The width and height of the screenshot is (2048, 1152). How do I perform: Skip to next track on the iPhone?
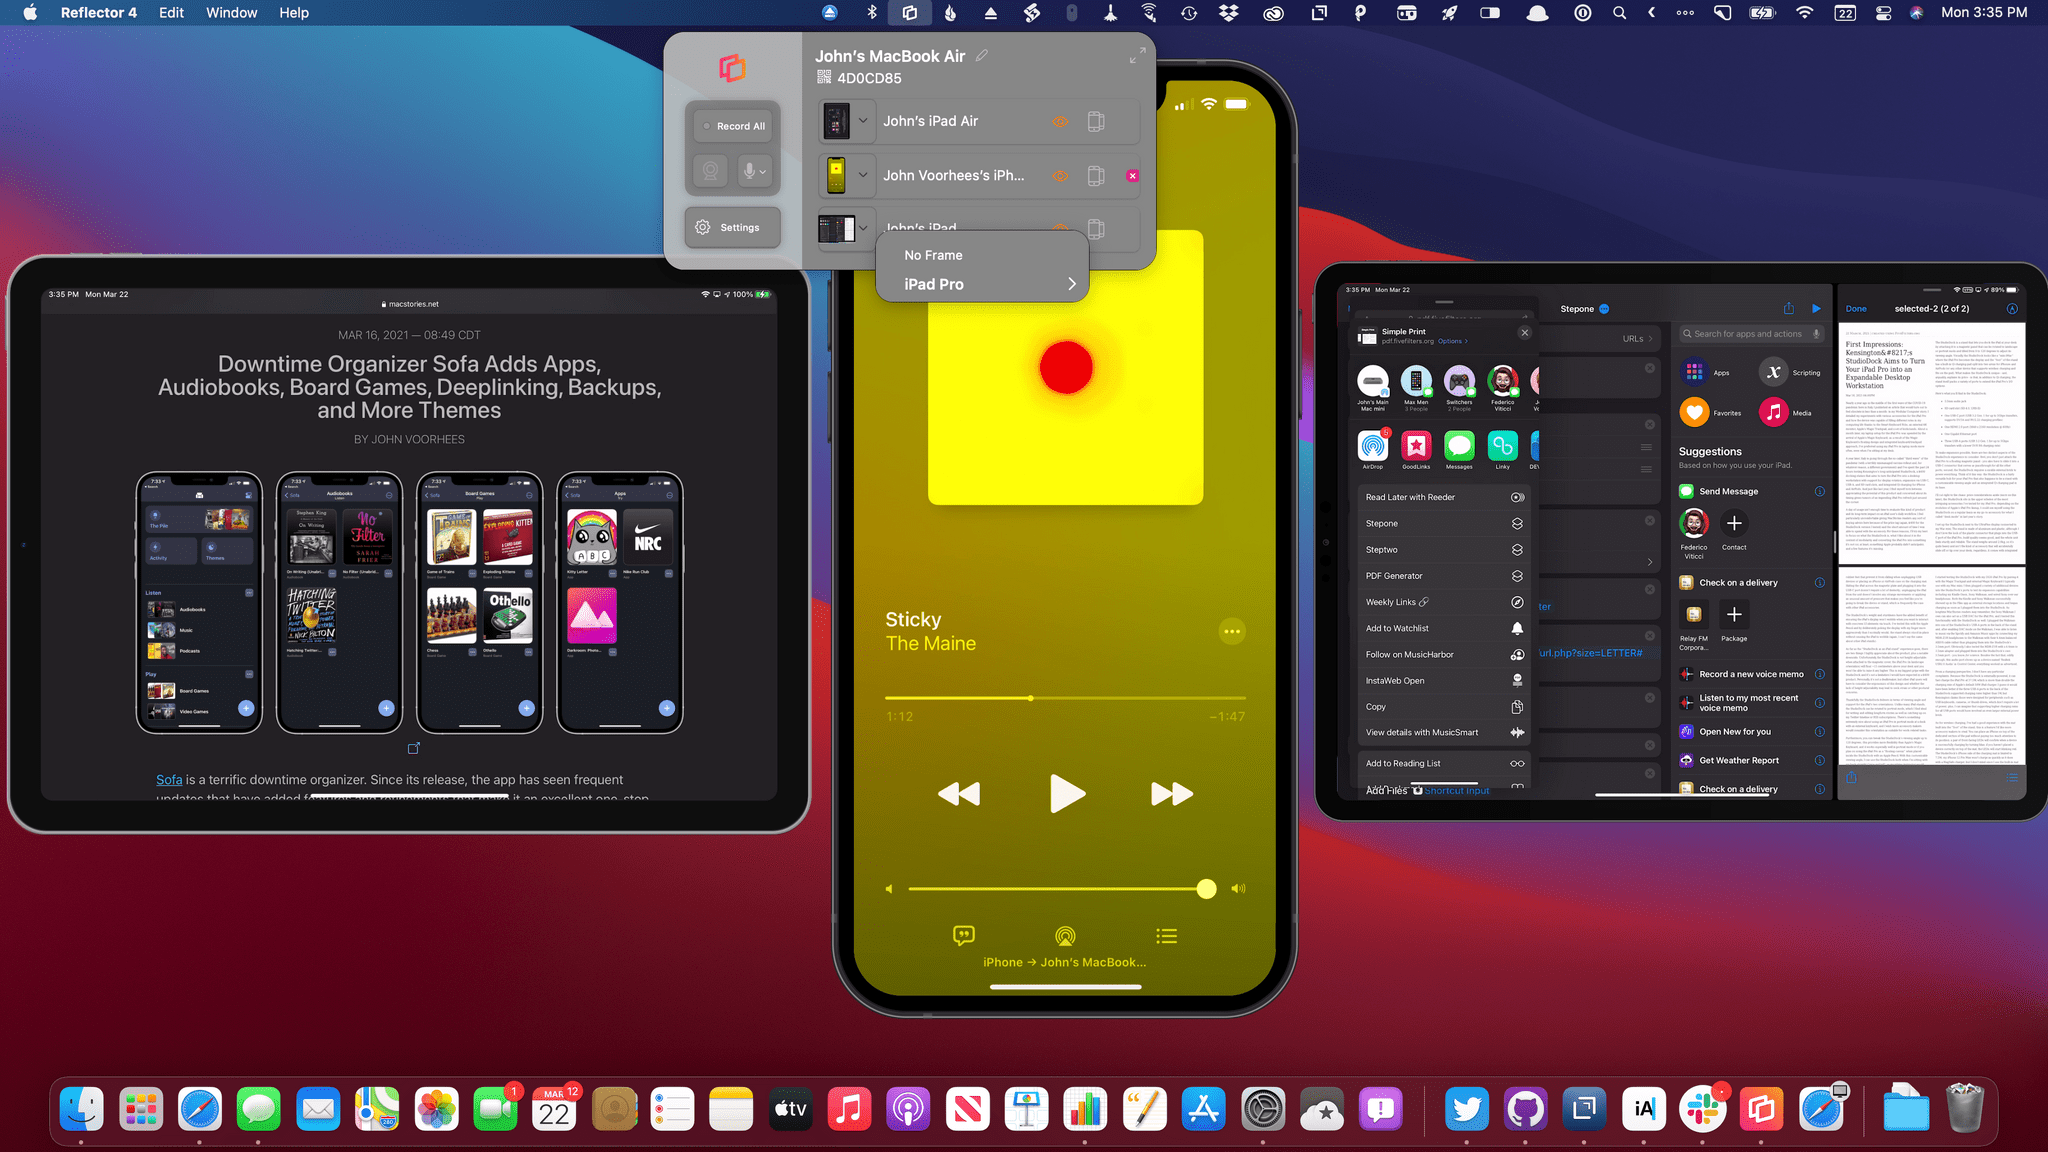(1172, 794)
